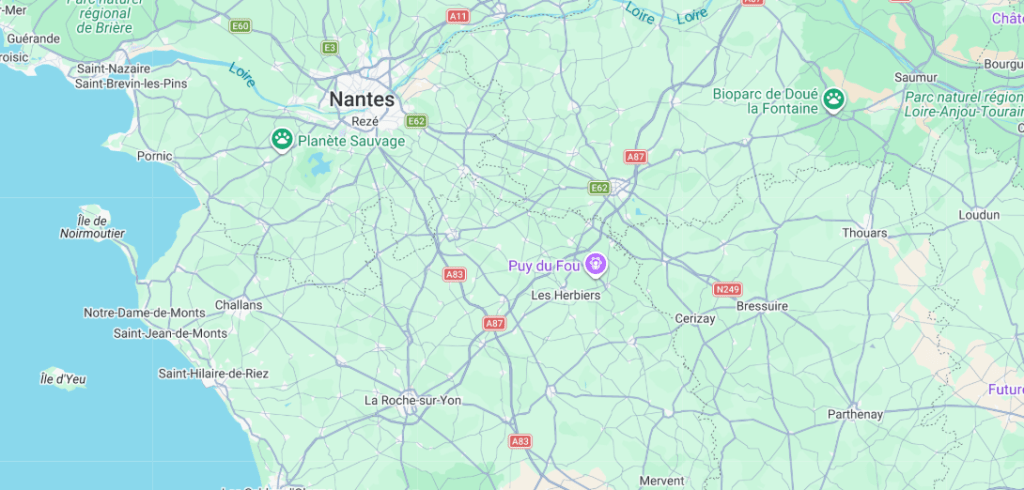Click the Planète Sauvage zoo paw icon
The image size is (1024, 490).
click(281, 139)
